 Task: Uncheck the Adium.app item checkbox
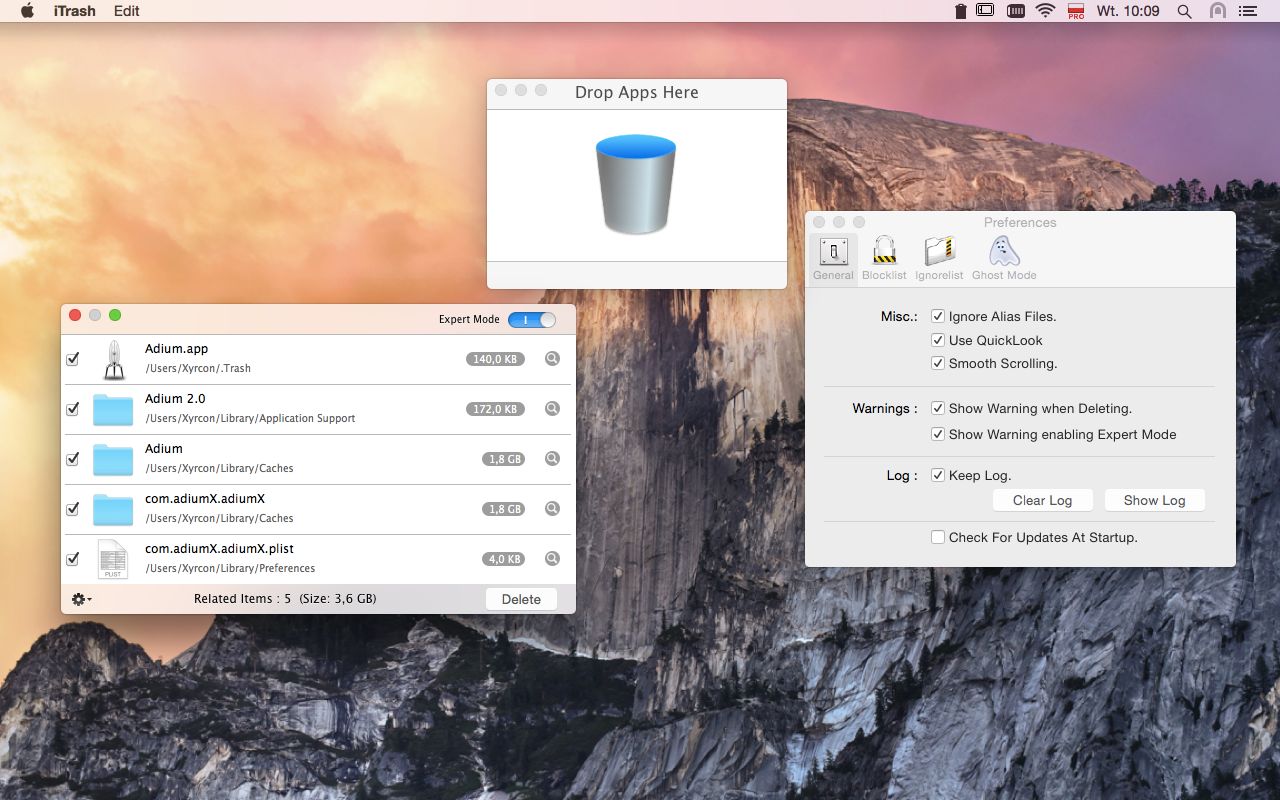(x=72, y=359)
